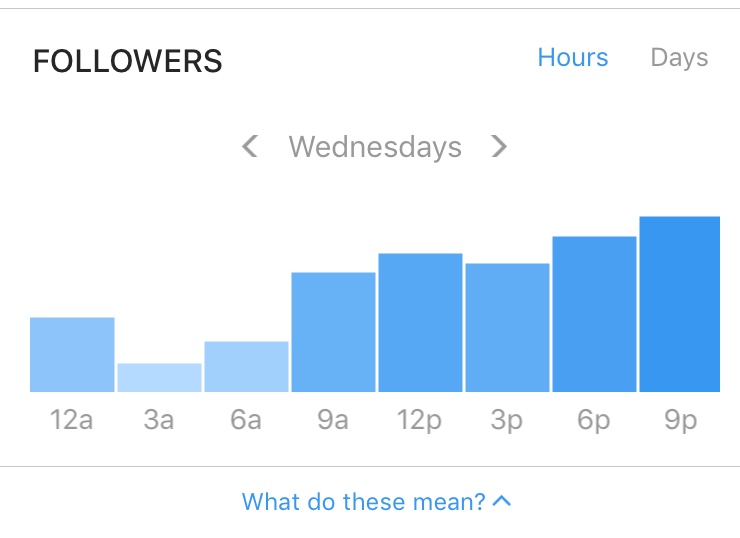Click the FOLLOWERS section heading
This screenshot has height=538, width=740.
(x=127, y=61)
